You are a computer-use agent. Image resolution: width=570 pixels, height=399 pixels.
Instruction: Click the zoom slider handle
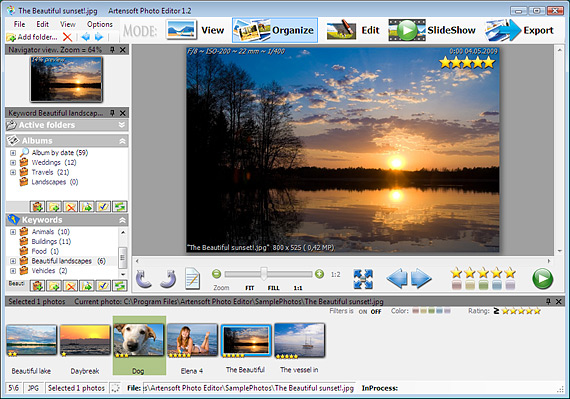(x=264, y=274)
